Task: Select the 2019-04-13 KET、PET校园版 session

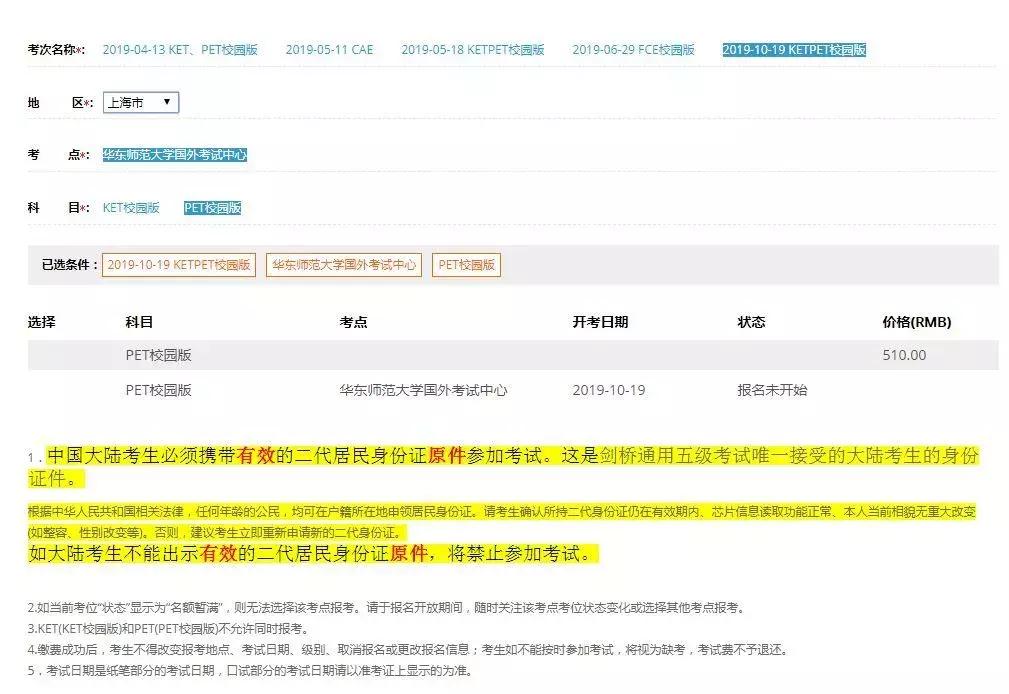Action: [184, 47]
